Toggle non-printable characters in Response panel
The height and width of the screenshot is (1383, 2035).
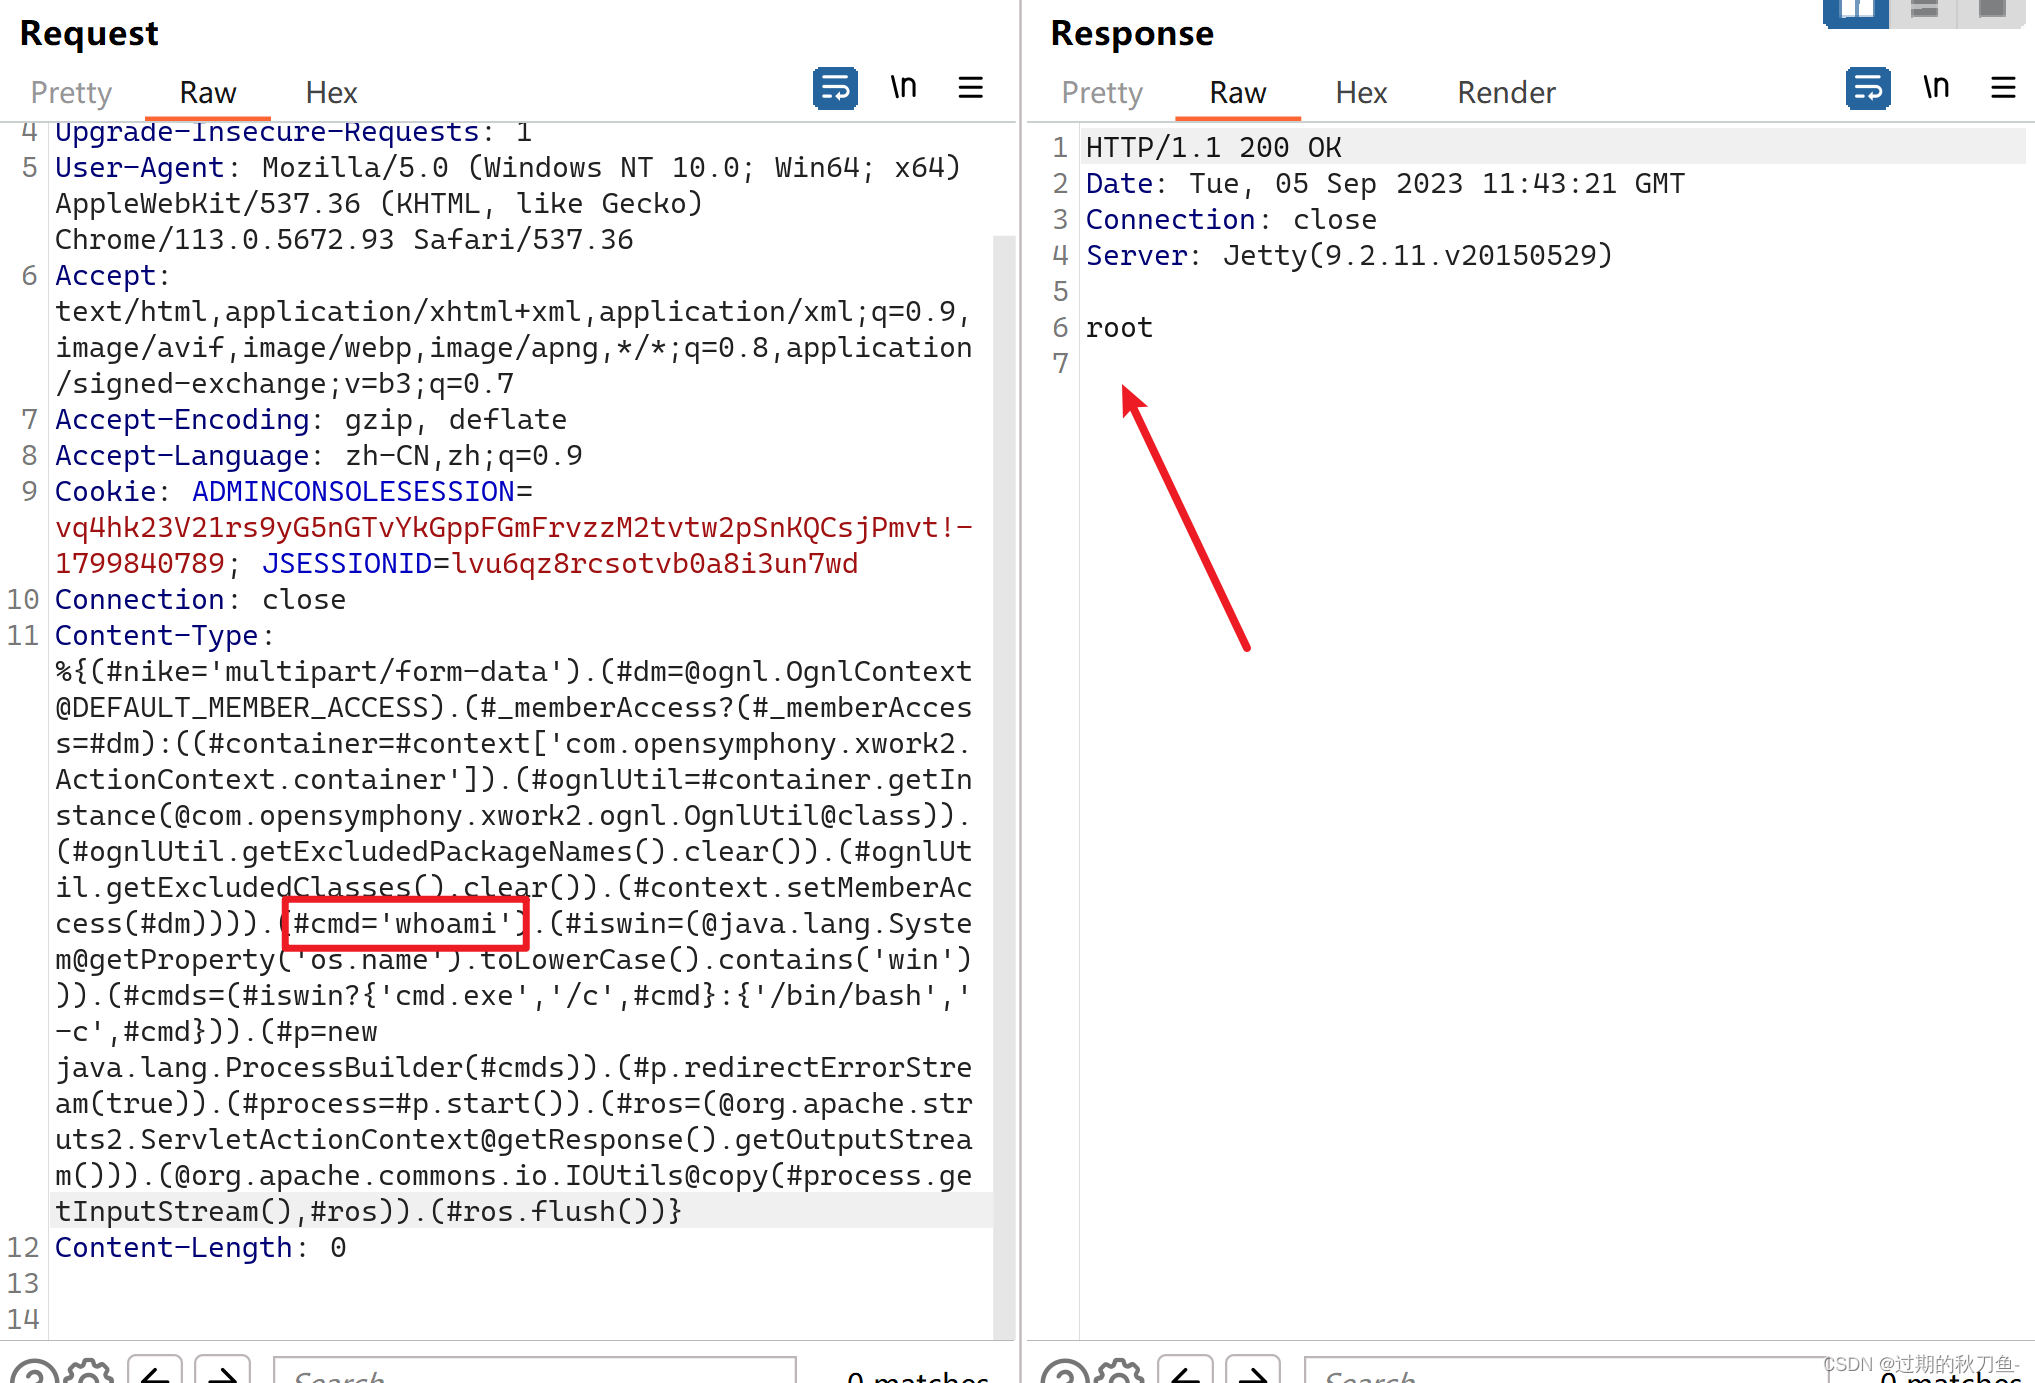click(1937, 88)
